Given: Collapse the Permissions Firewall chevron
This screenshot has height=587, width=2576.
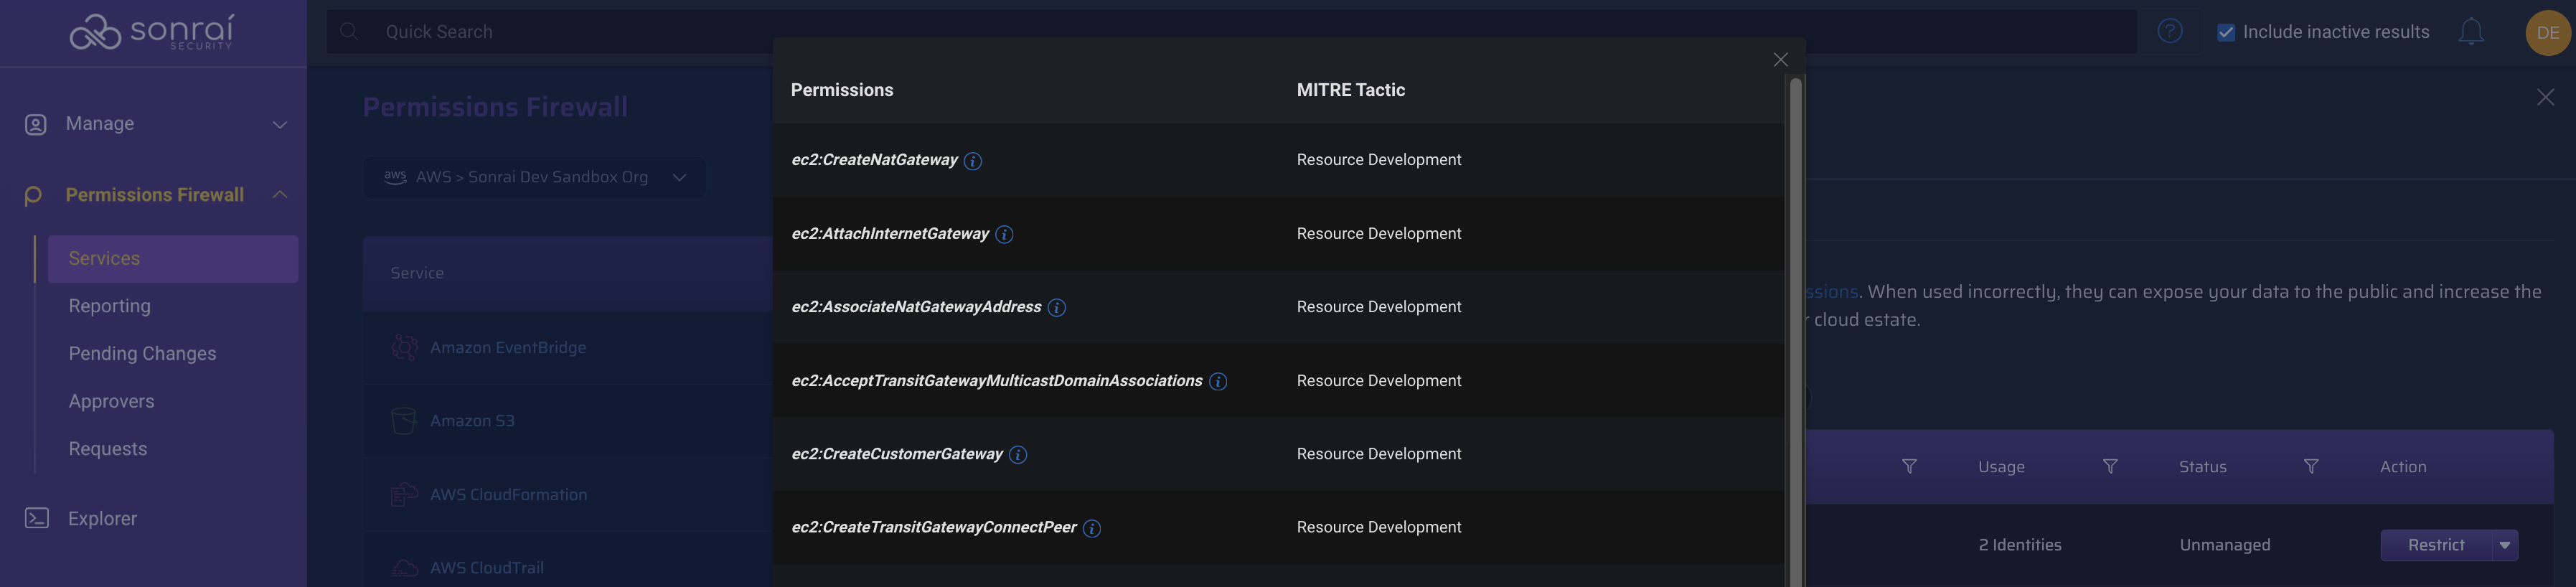Looking at the screenshot, I should (x=280, y=194).
